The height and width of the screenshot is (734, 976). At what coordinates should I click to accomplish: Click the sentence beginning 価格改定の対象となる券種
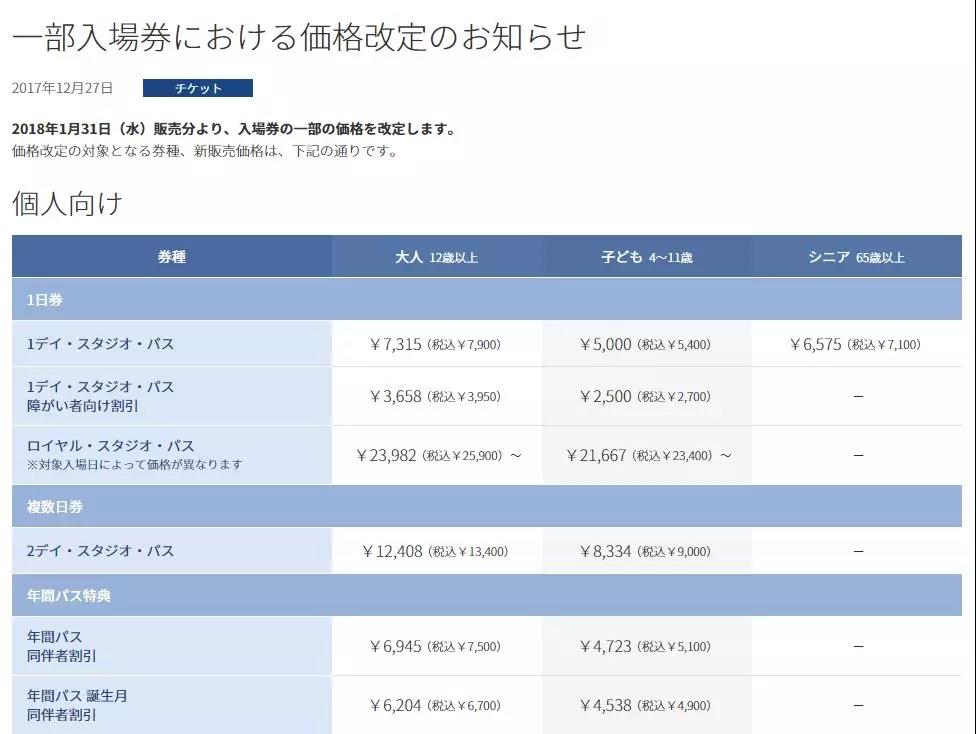(205, 151)
